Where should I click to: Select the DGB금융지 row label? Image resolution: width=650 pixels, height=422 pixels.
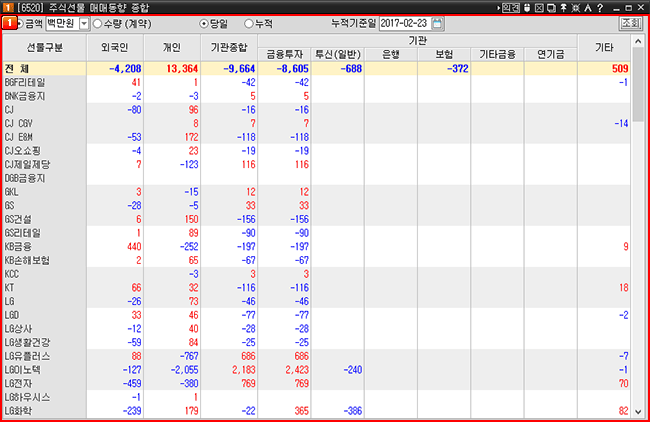(25, 178)
